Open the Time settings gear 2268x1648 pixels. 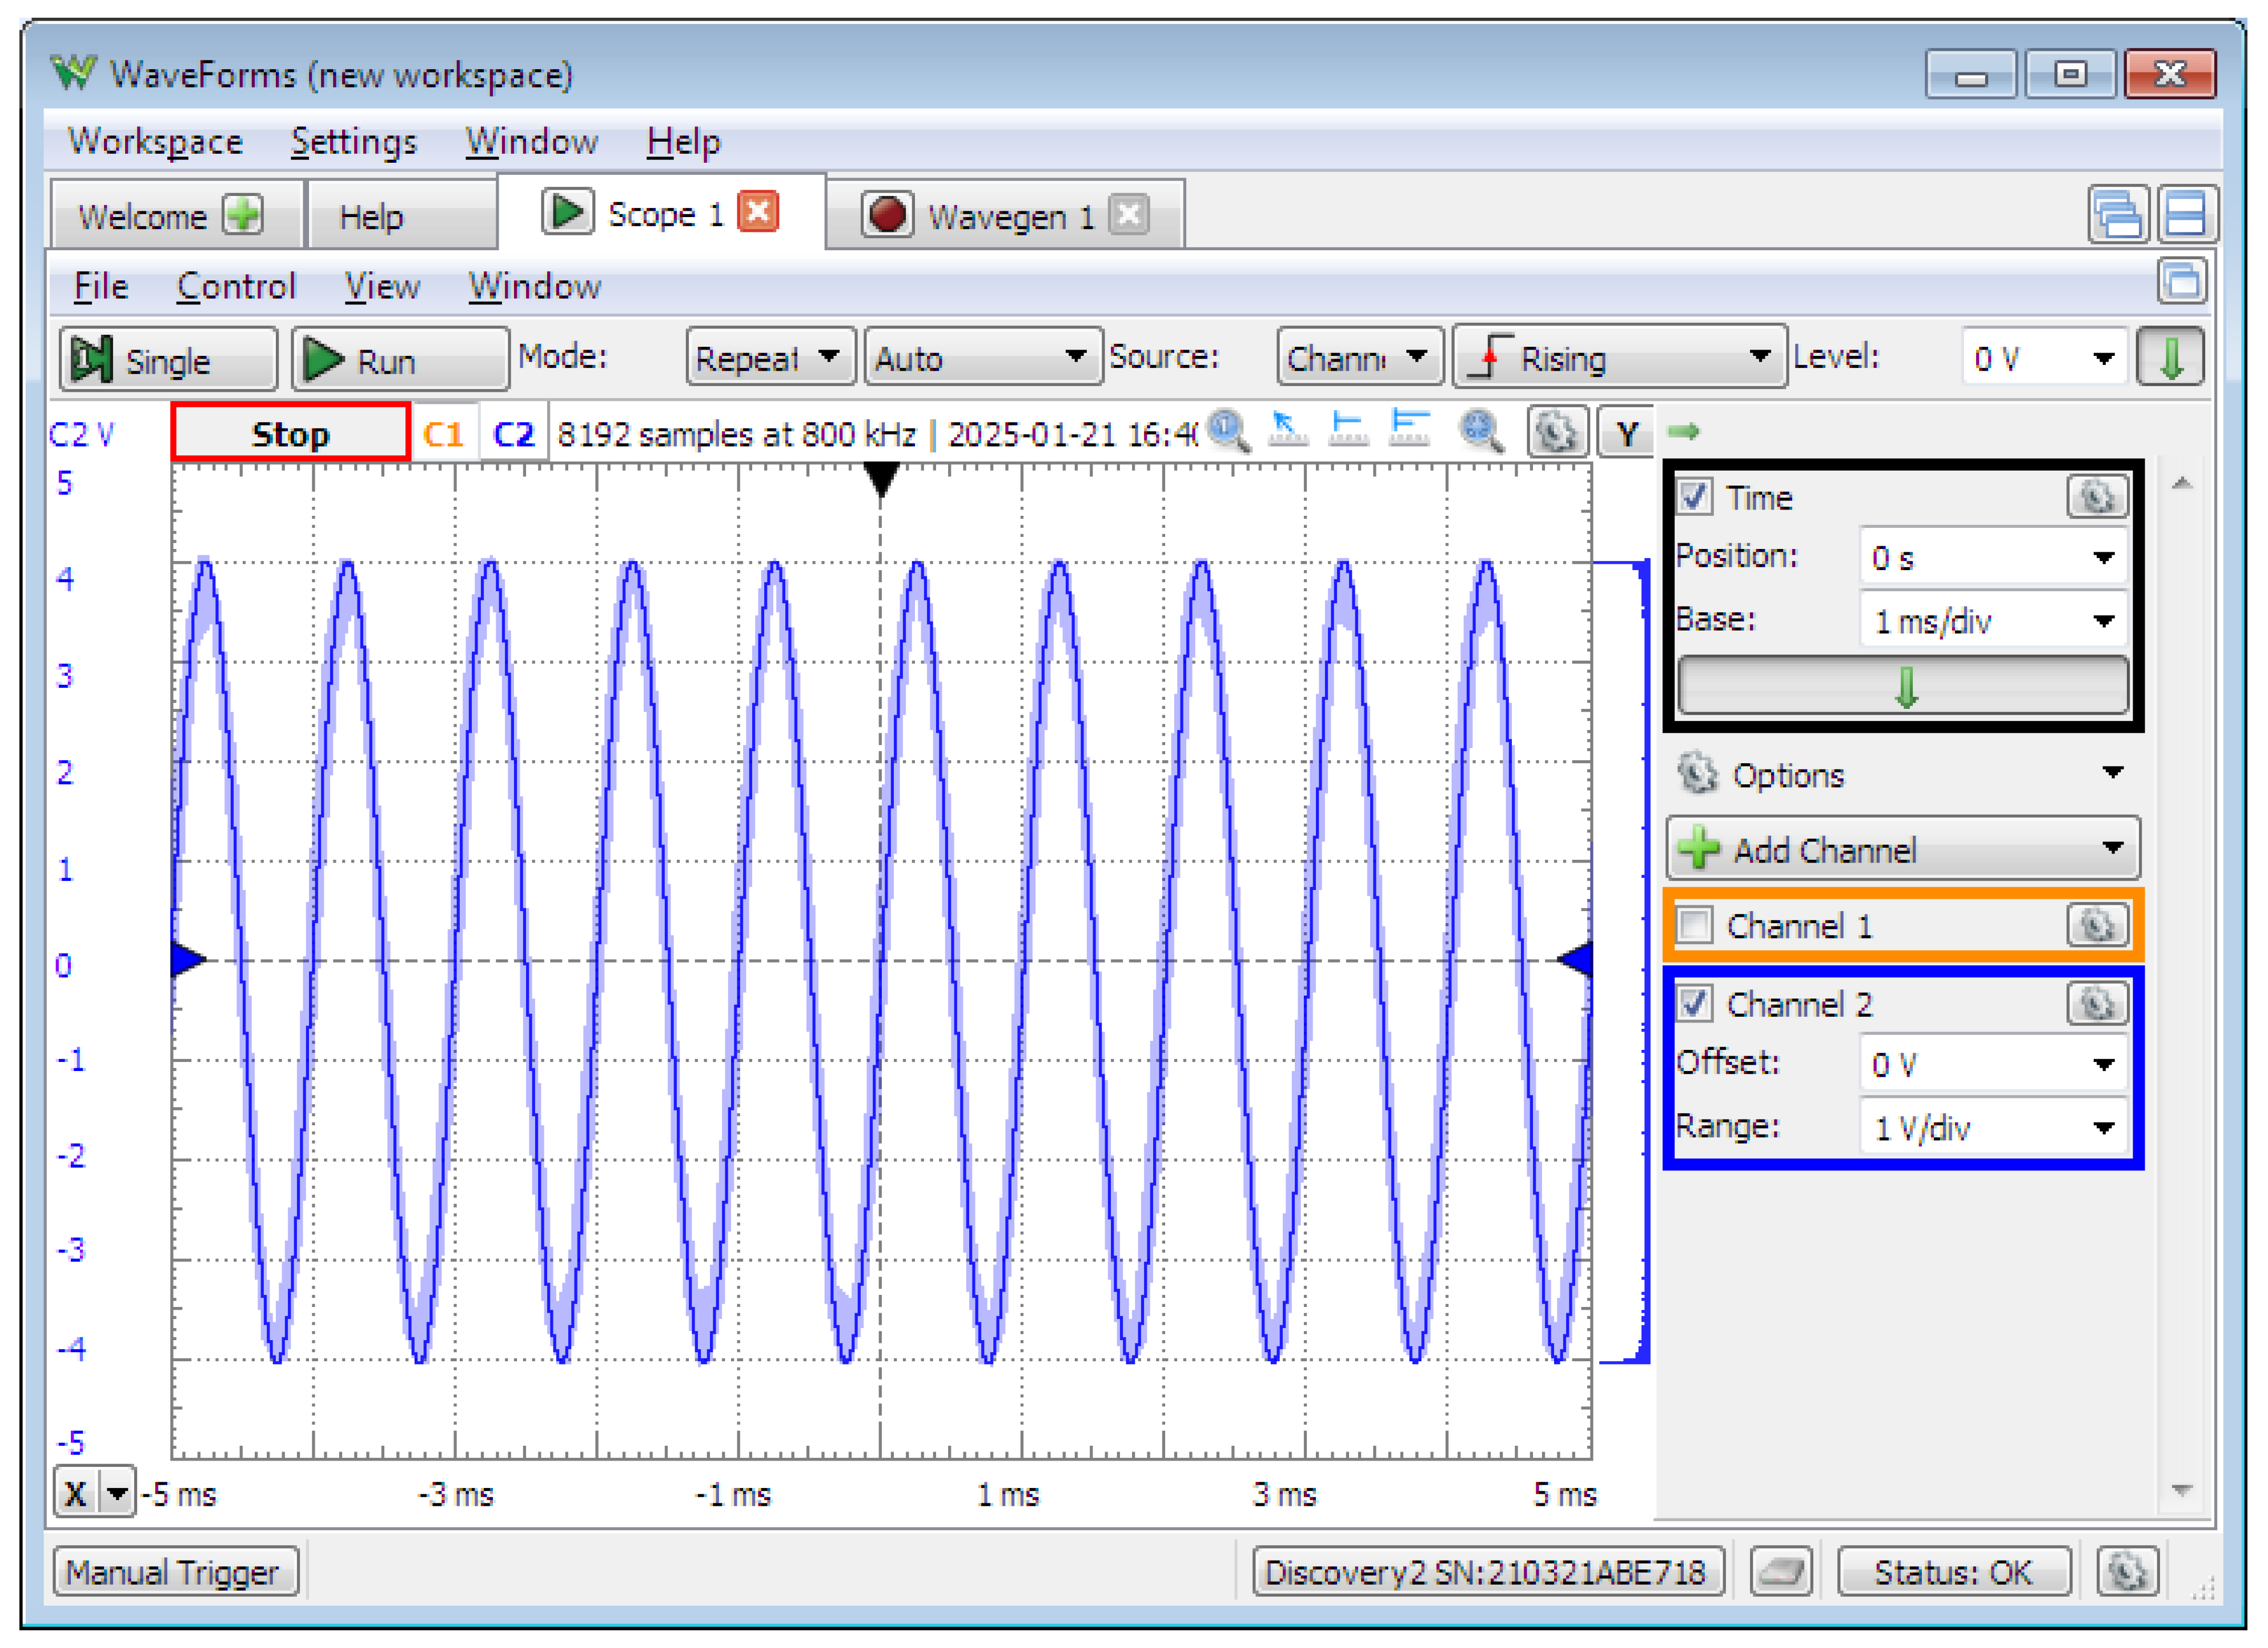pyautogui.click(x=2096, y=497)
